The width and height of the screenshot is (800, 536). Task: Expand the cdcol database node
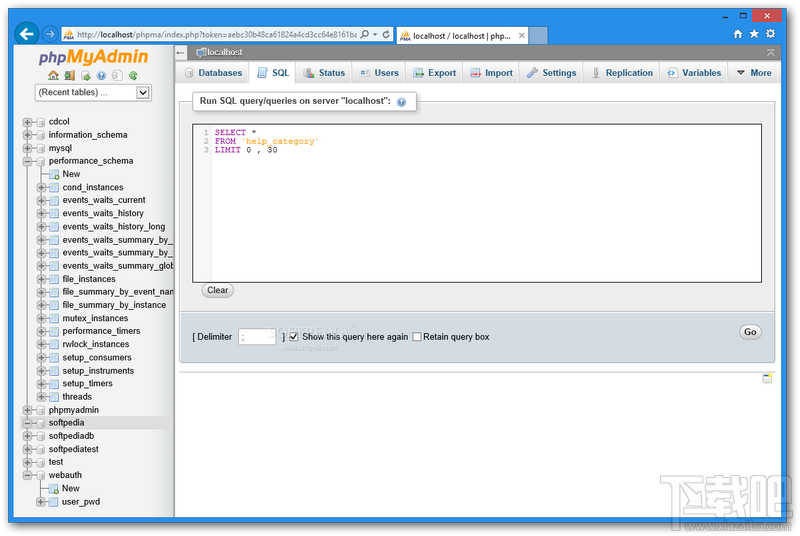point(28,122)
